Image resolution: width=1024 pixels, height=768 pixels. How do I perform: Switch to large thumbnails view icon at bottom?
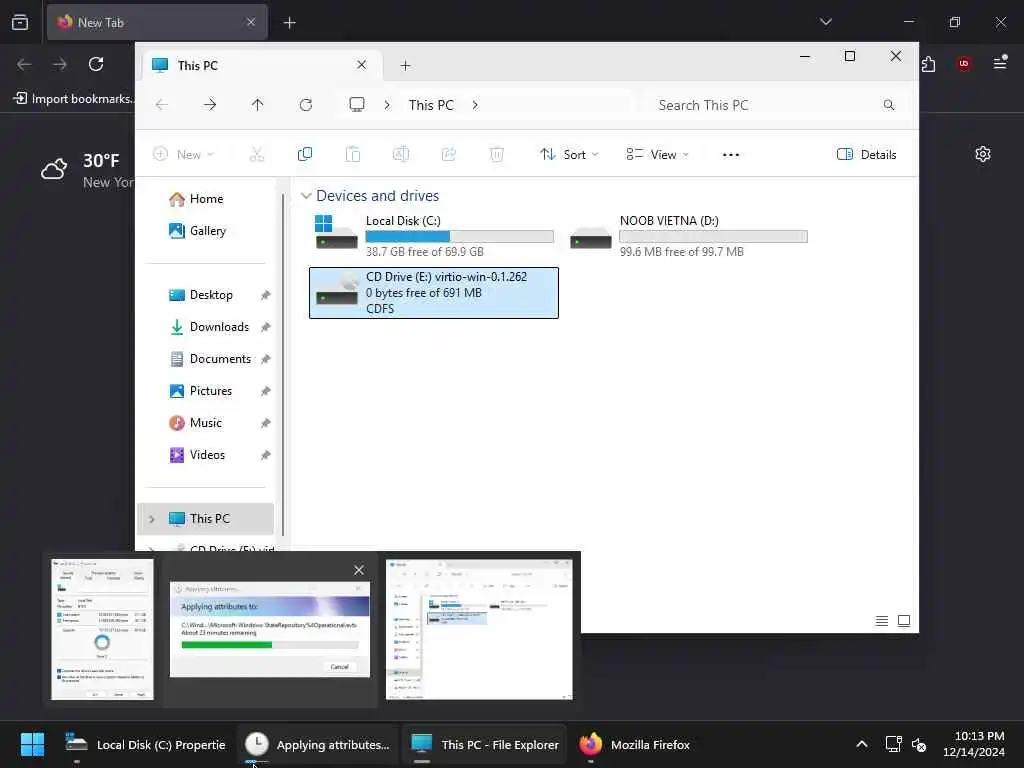(x=904, y=621)
